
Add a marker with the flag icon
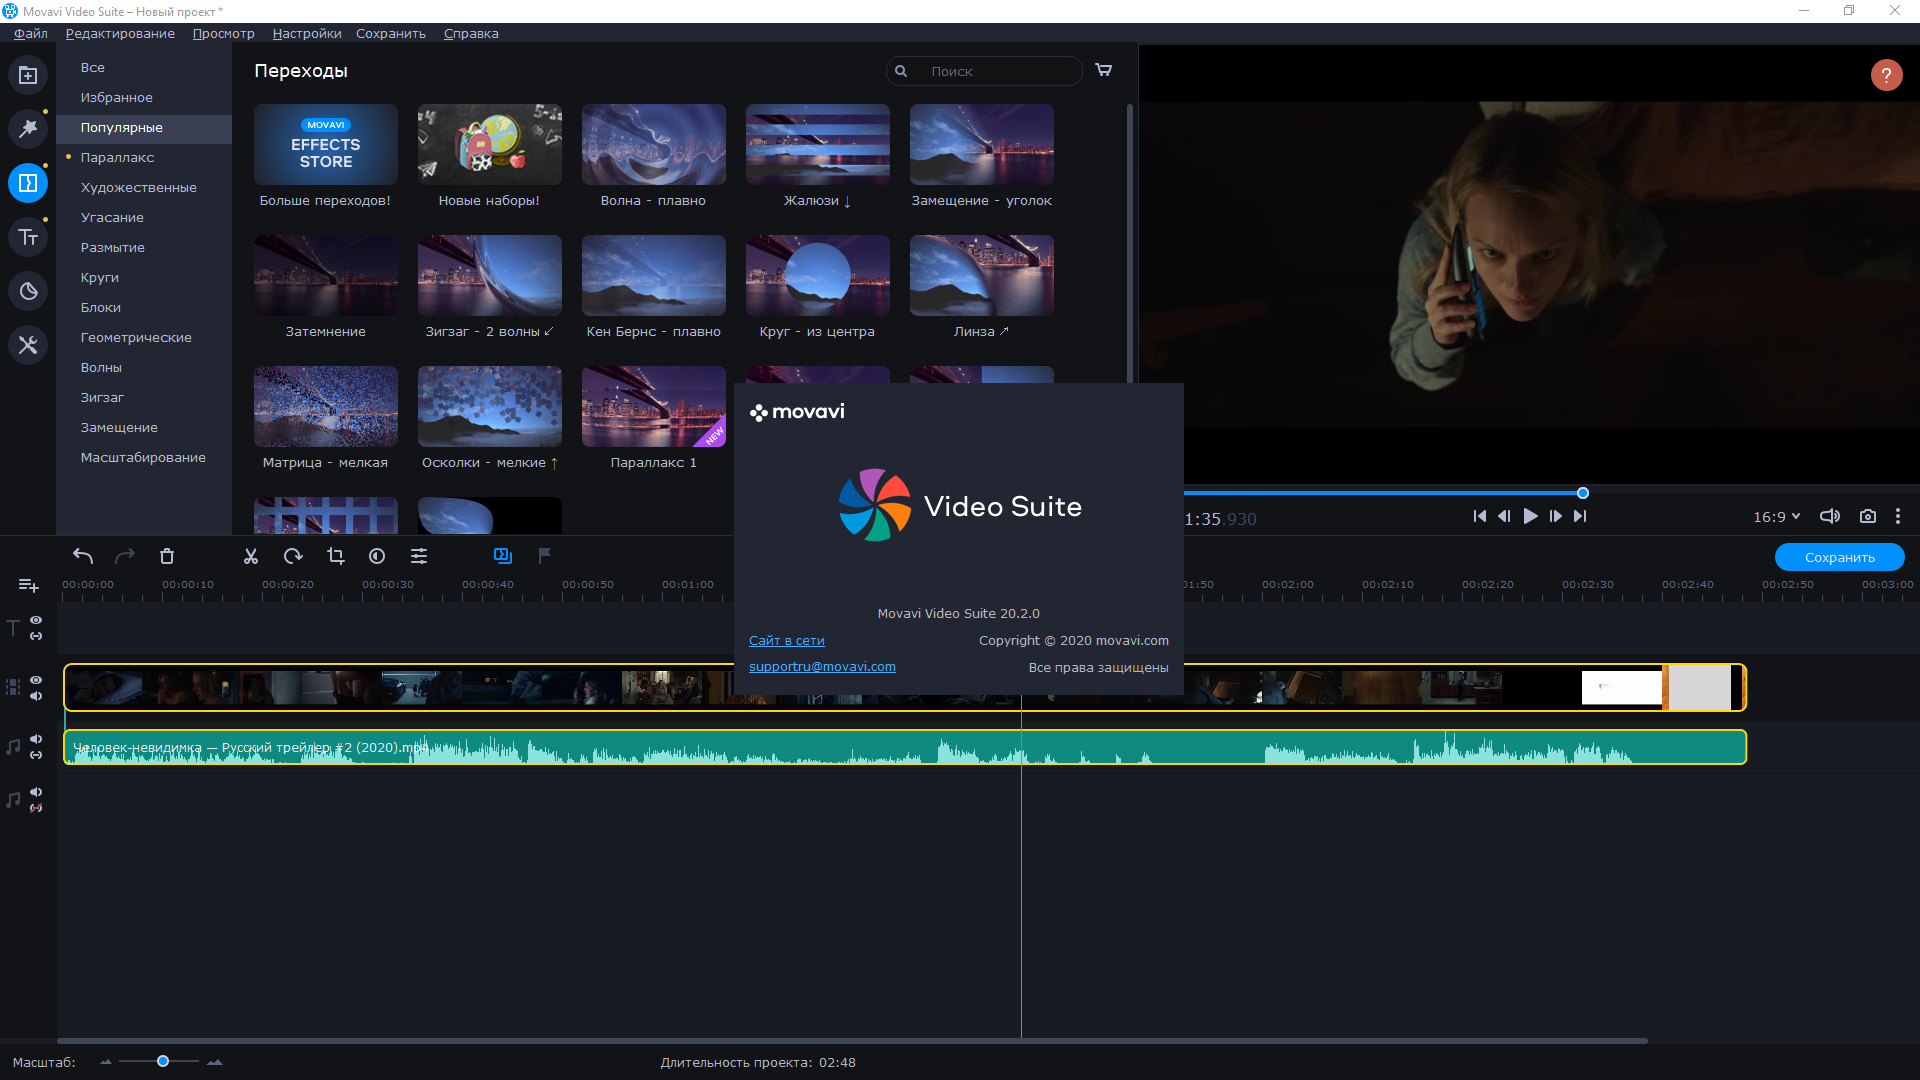545,556
